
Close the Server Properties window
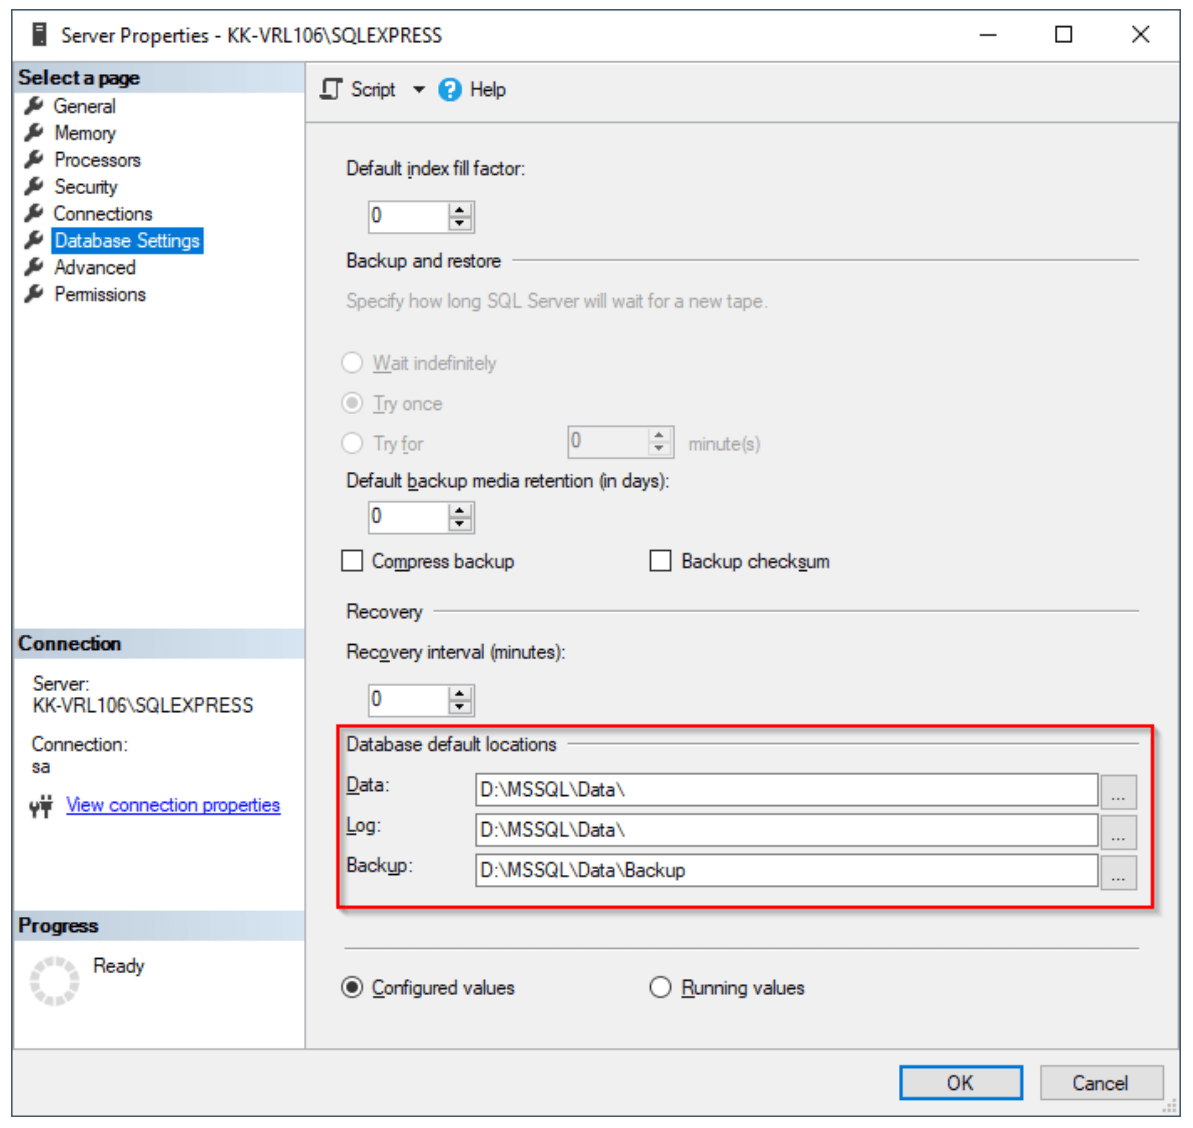click(x=1141, y=35)
